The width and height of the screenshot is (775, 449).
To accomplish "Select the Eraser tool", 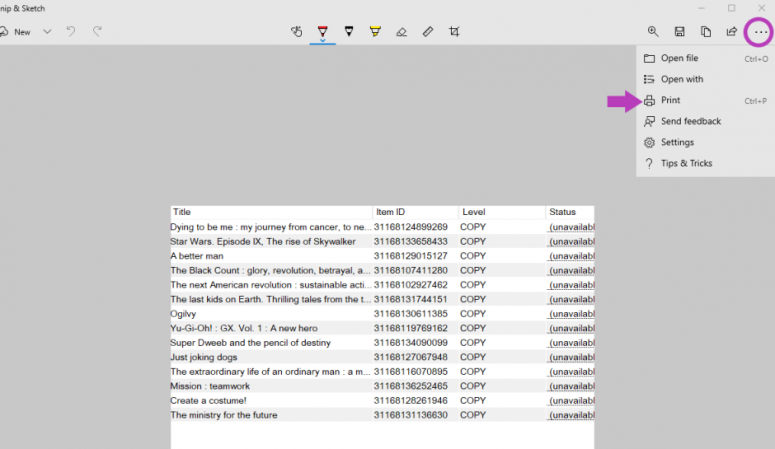I will point(401,32).
